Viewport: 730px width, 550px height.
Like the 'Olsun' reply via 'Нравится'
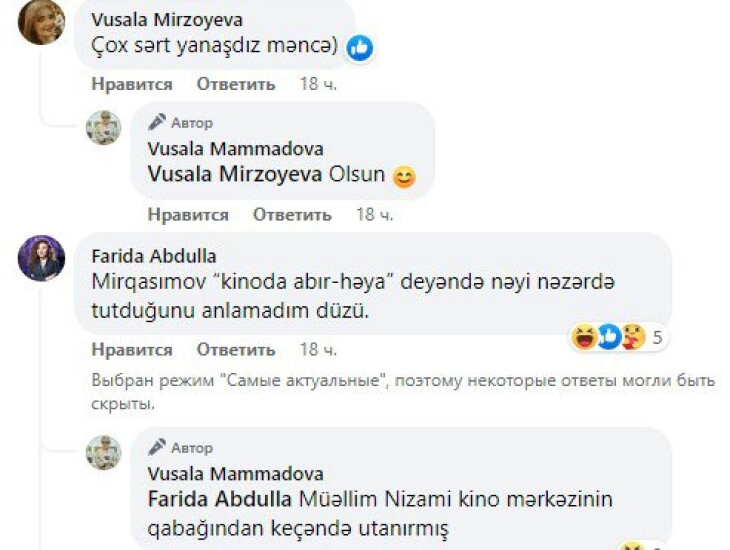tap(188, 215)
